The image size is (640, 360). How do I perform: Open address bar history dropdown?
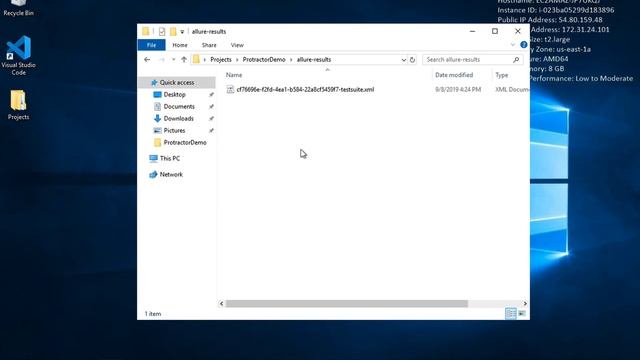point(403,60)
